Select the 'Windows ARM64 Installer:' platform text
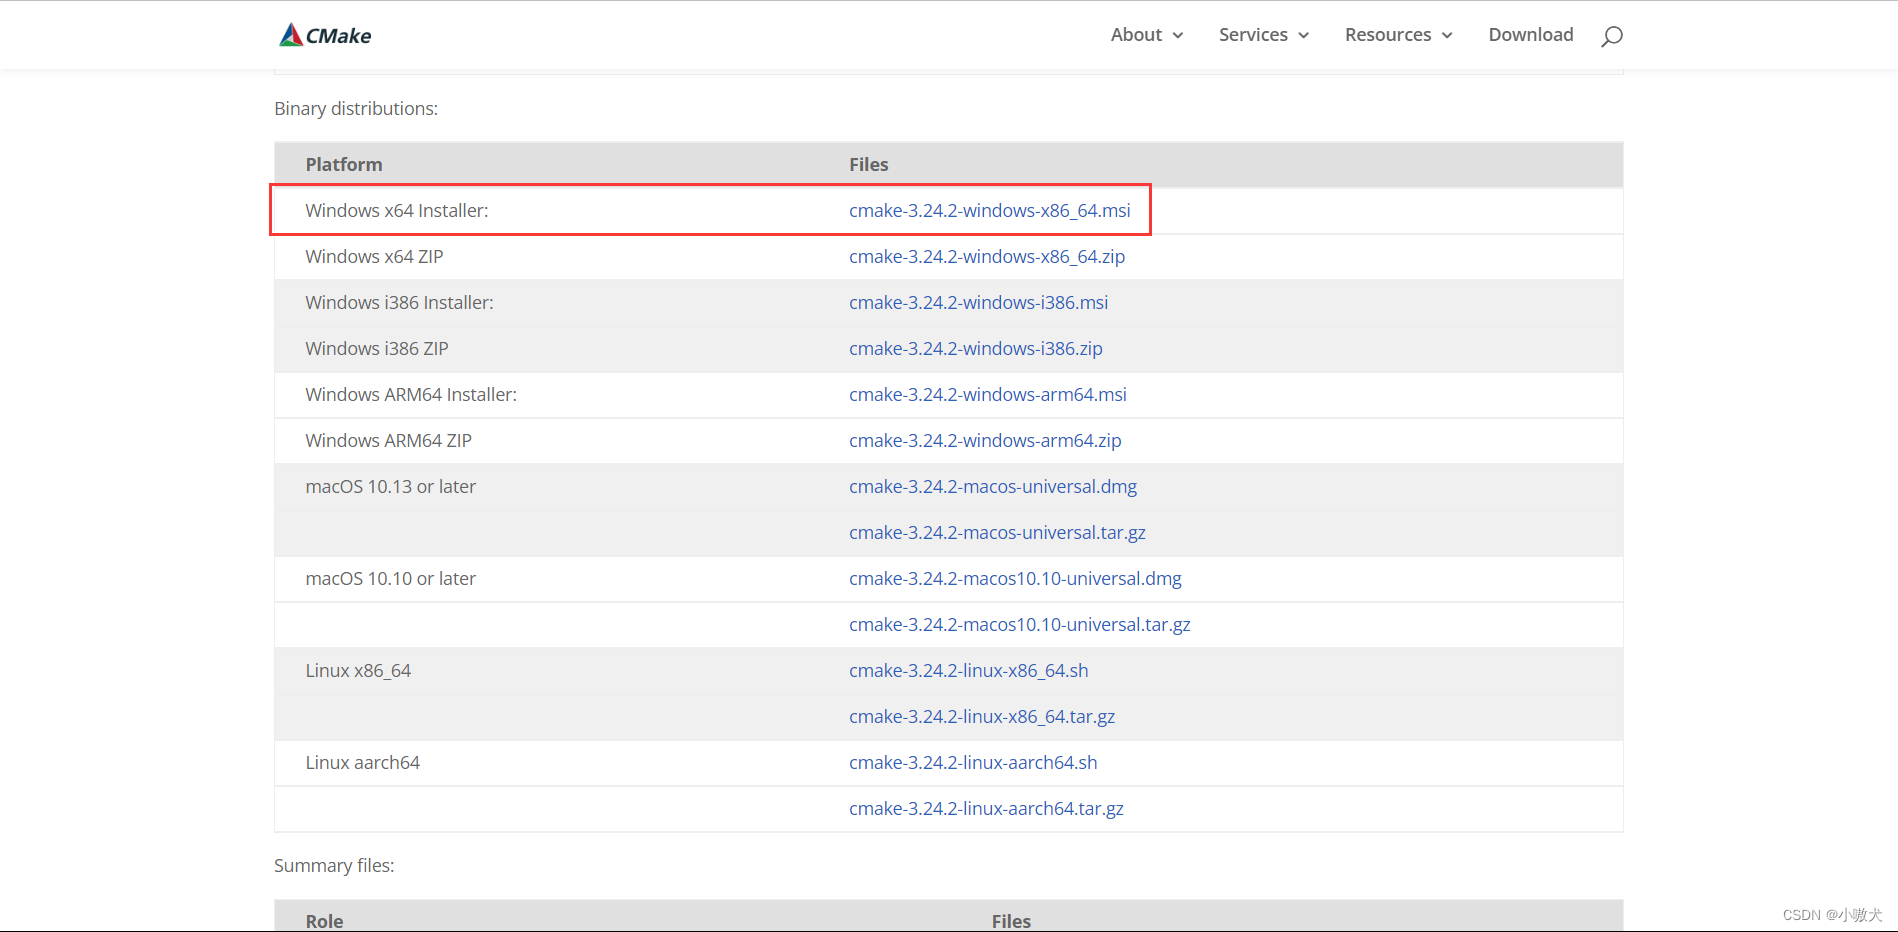The height and width of the screenshot is (932, 1898). click(411, 395)
